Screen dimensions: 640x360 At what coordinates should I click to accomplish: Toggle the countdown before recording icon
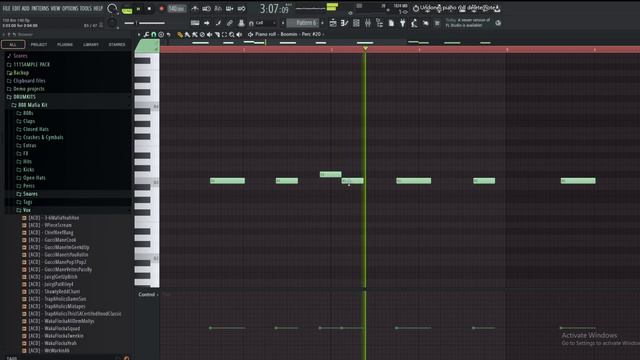pos(218,9)
